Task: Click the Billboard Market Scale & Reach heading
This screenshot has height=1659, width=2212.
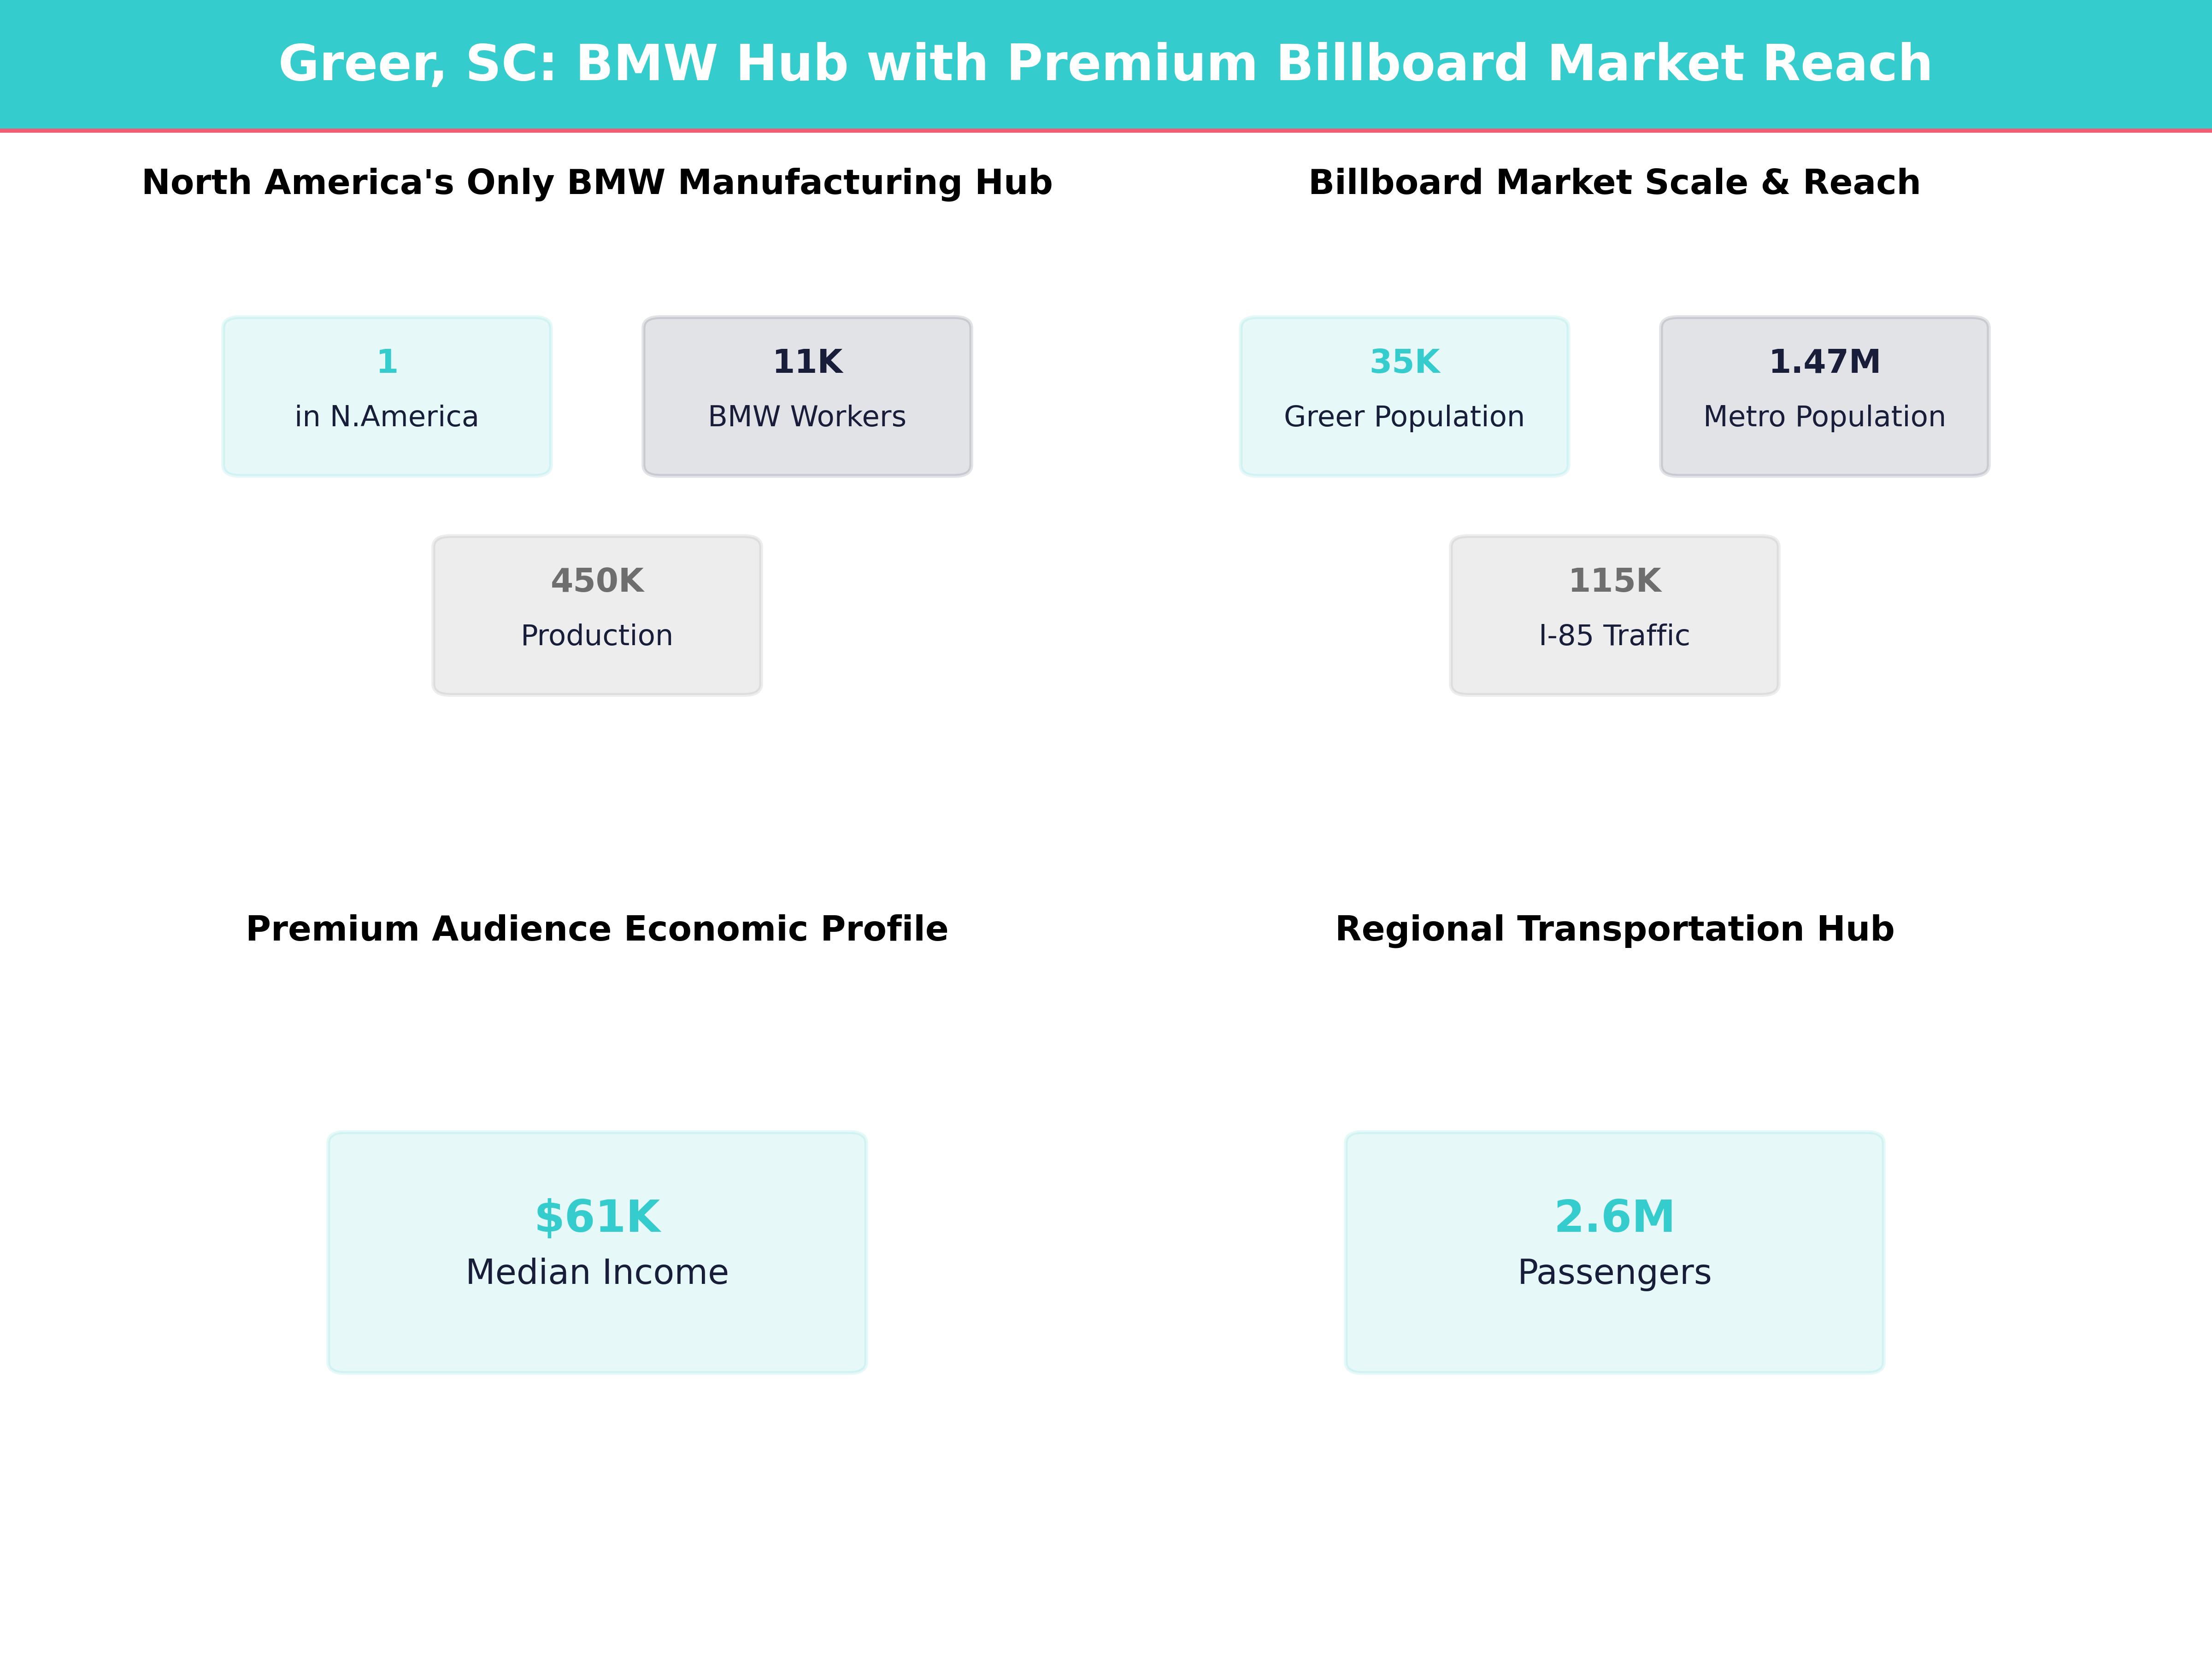Action: (x=1614, y=182)
